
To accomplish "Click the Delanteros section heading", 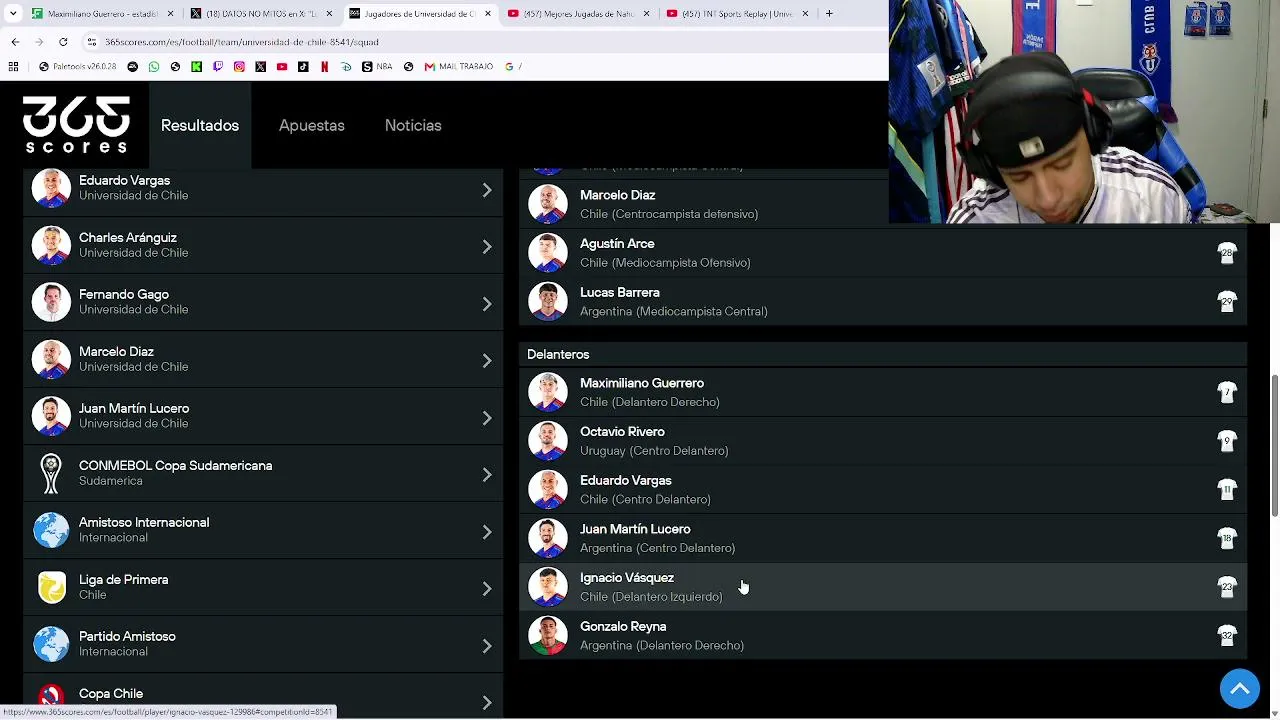I will coord(558,354).
